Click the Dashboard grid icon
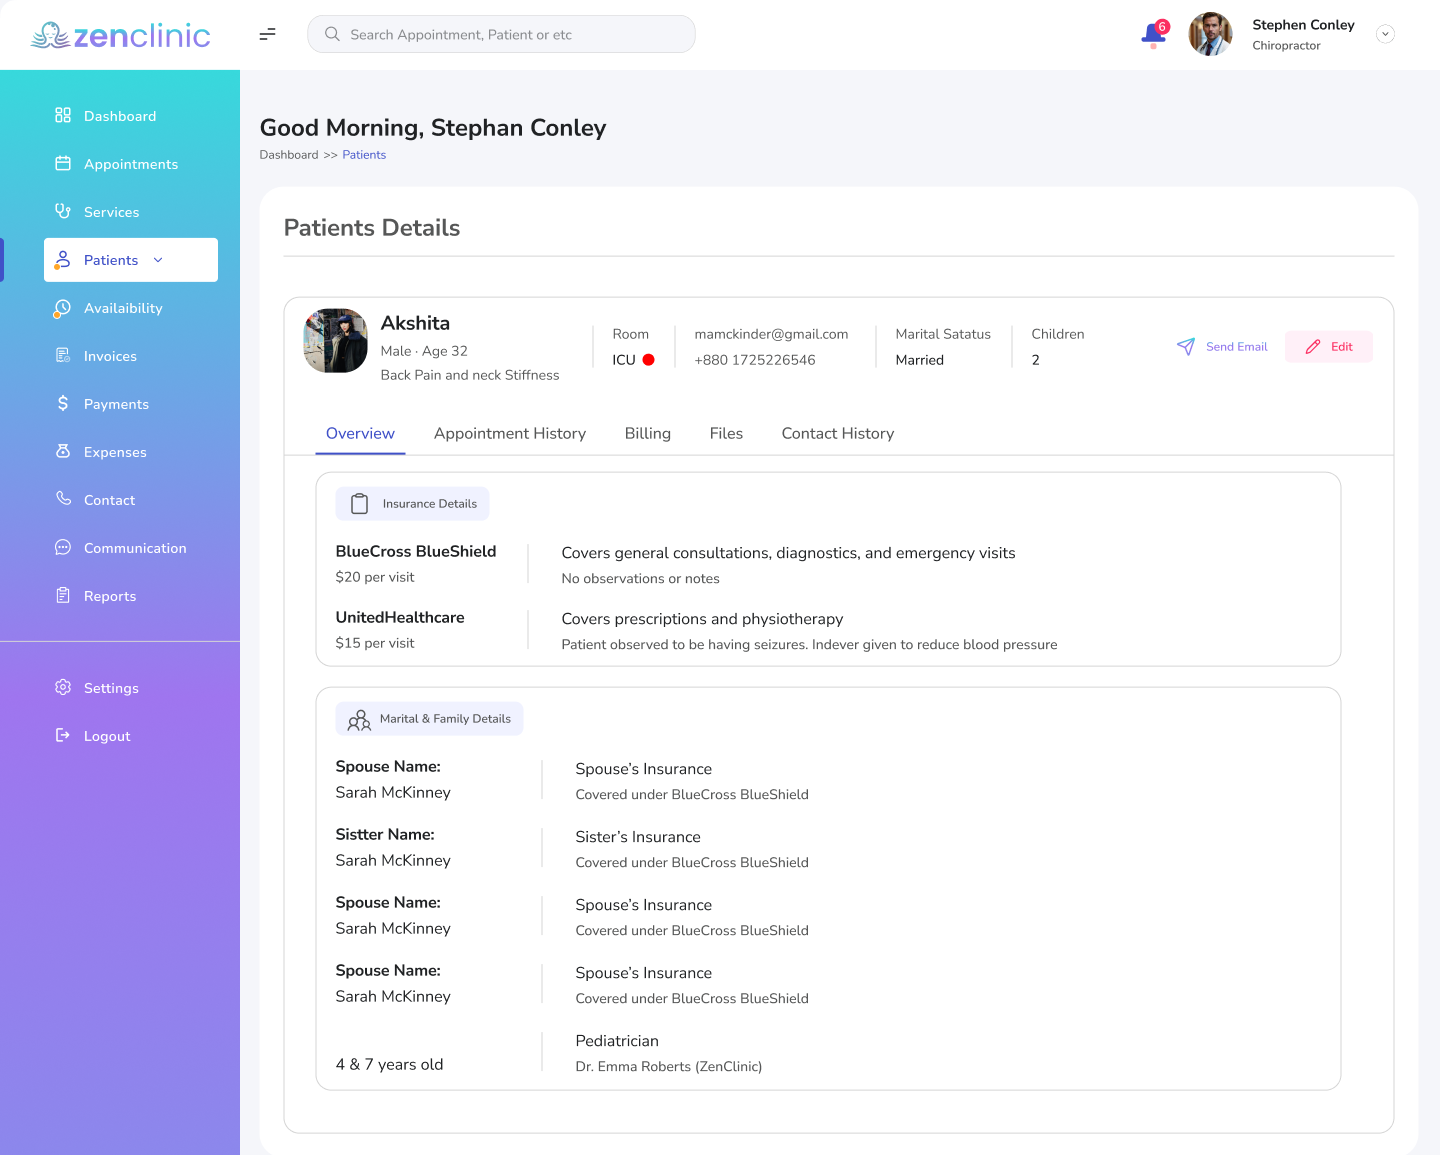The width and height of the screenshot is (1440, 1155). [63, 115]
